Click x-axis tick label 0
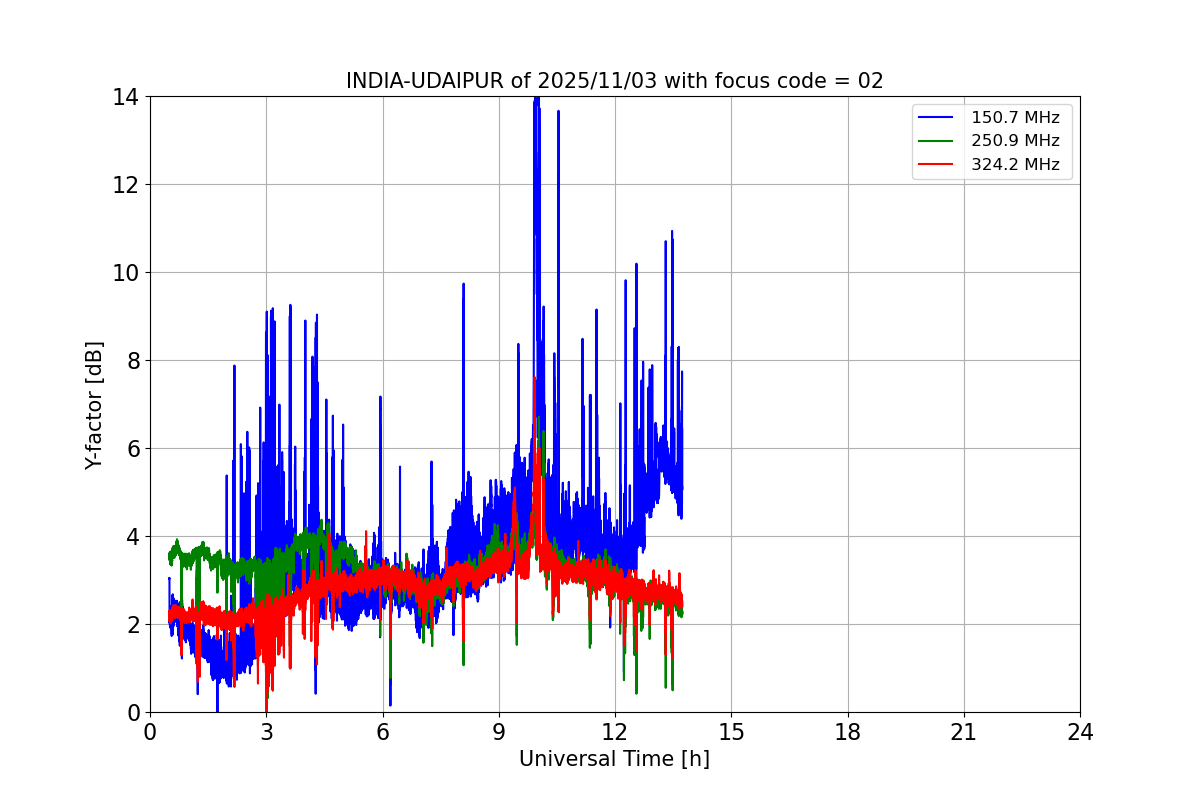 tap(150, 732)
